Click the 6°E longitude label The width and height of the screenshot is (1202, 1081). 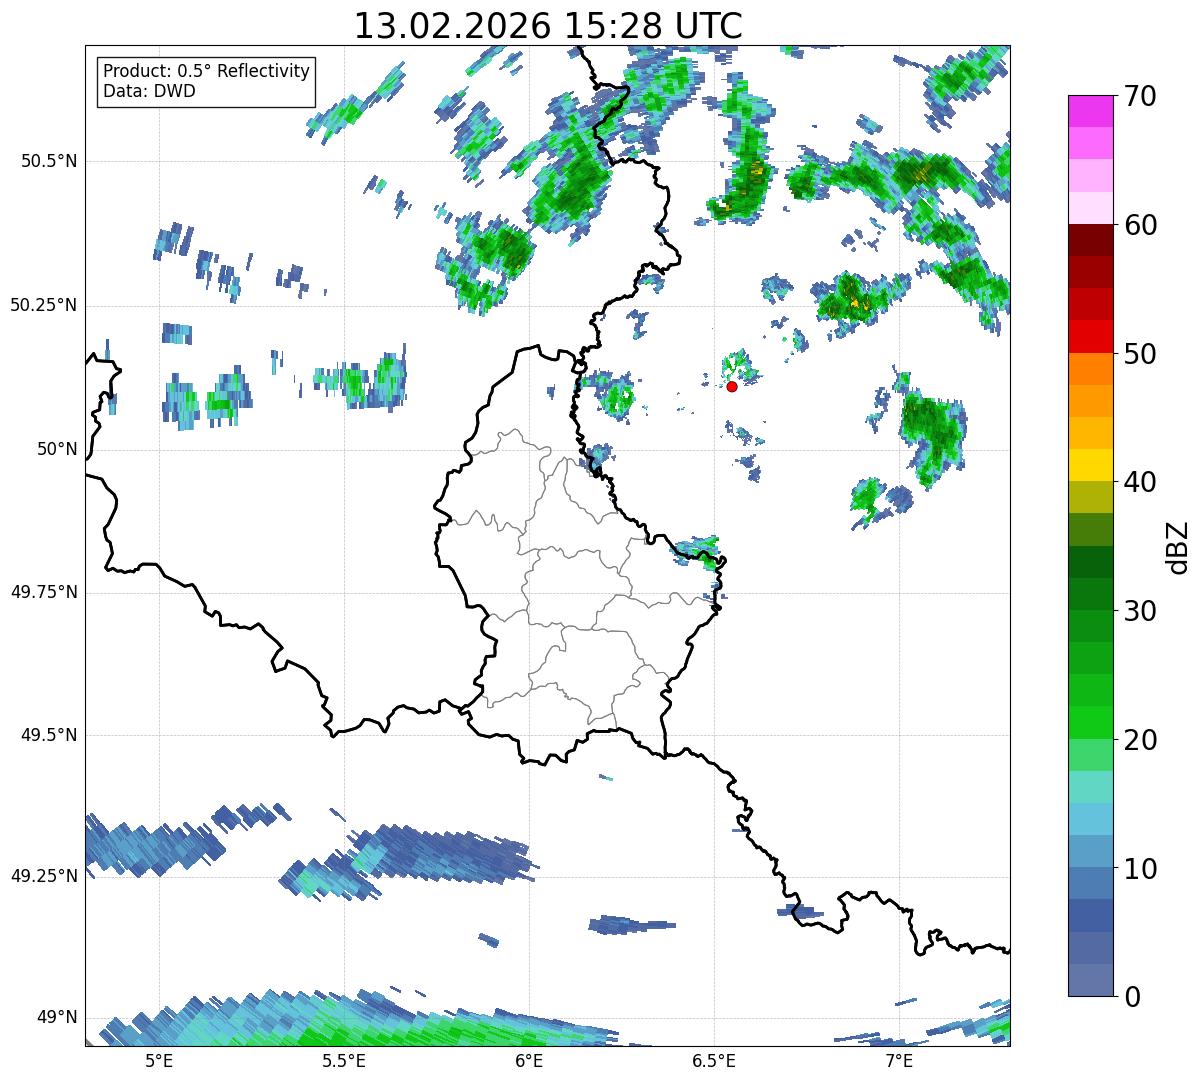[x=529, y=1060]
